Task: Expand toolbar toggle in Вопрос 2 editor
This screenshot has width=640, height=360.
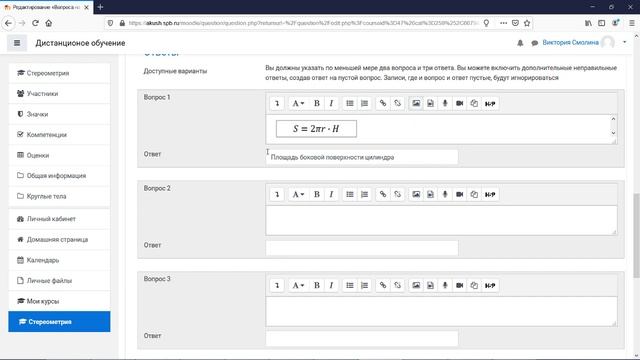Action: pos(277,195)
